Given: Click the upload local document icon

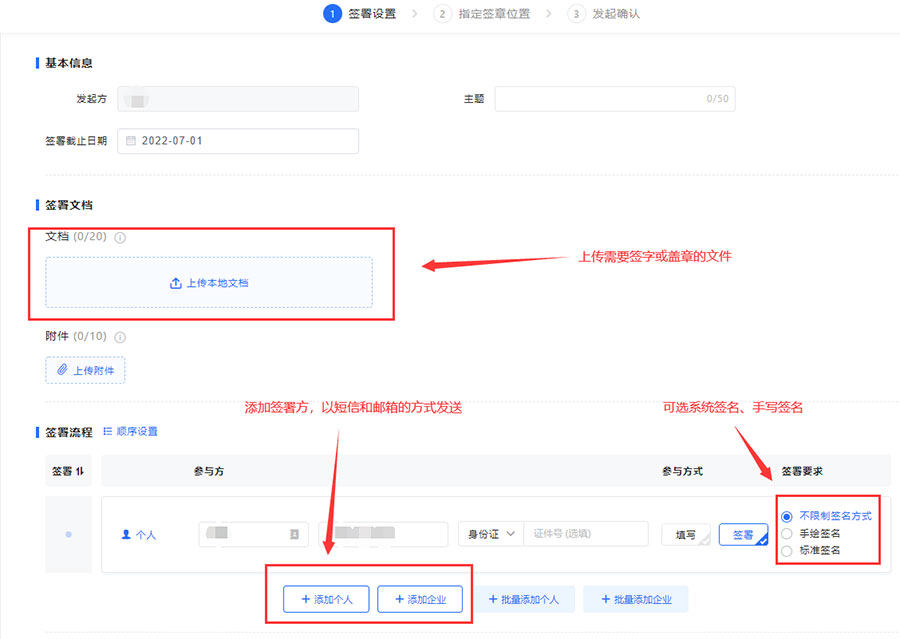Looking at the screenshot, I should point(176,283).
